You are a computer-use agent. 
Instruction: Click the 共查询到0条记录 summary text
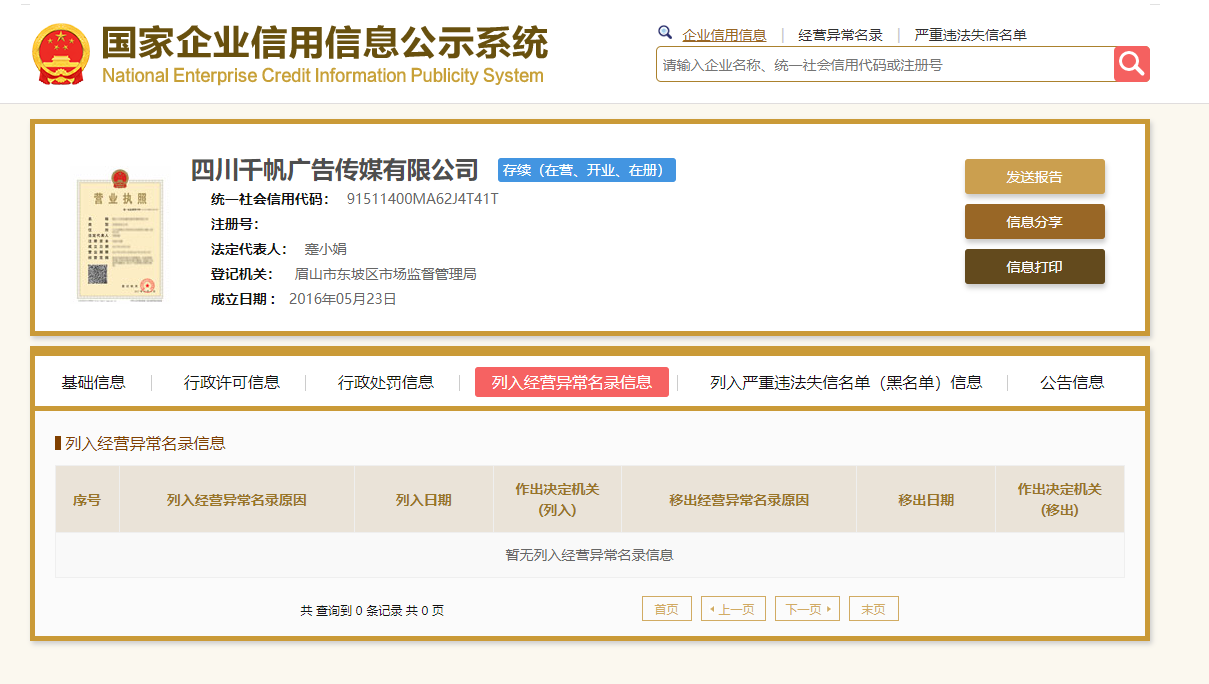click(x=372, y=610)
